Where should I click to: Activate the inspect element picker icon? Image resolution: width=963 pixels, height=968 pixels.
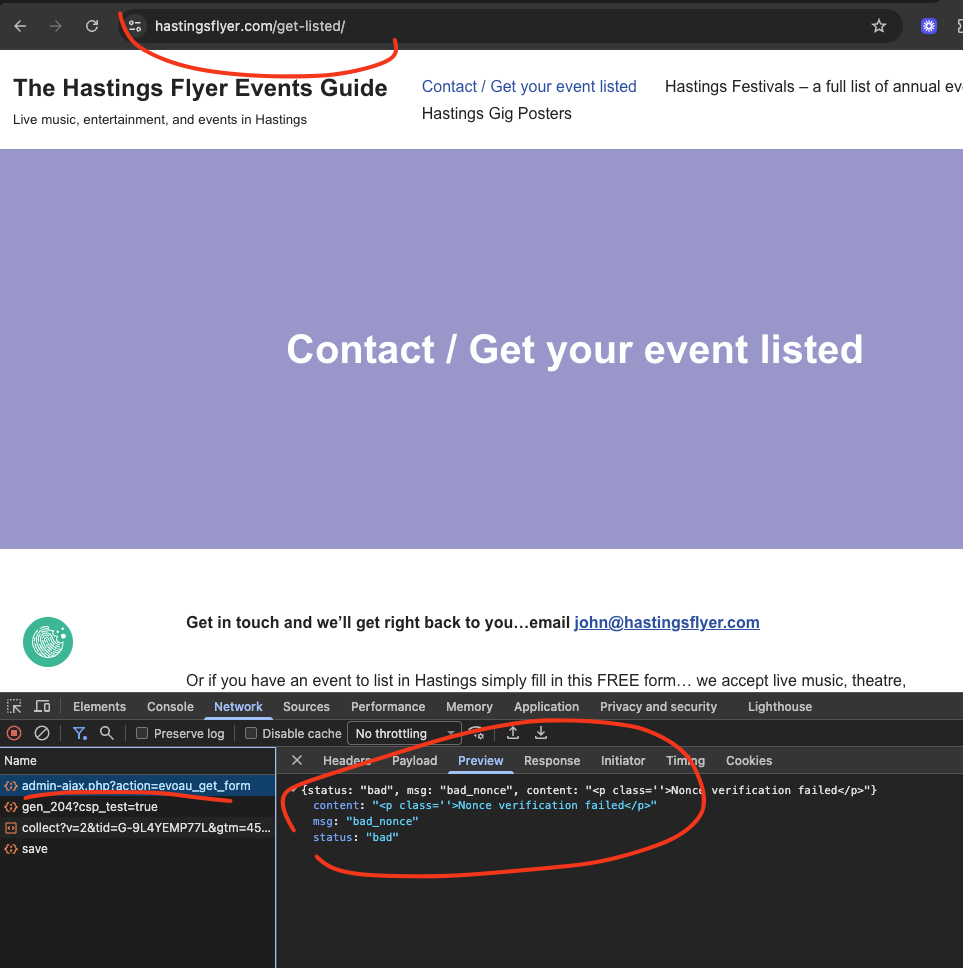pyautogui.click(x=14, y=707)
